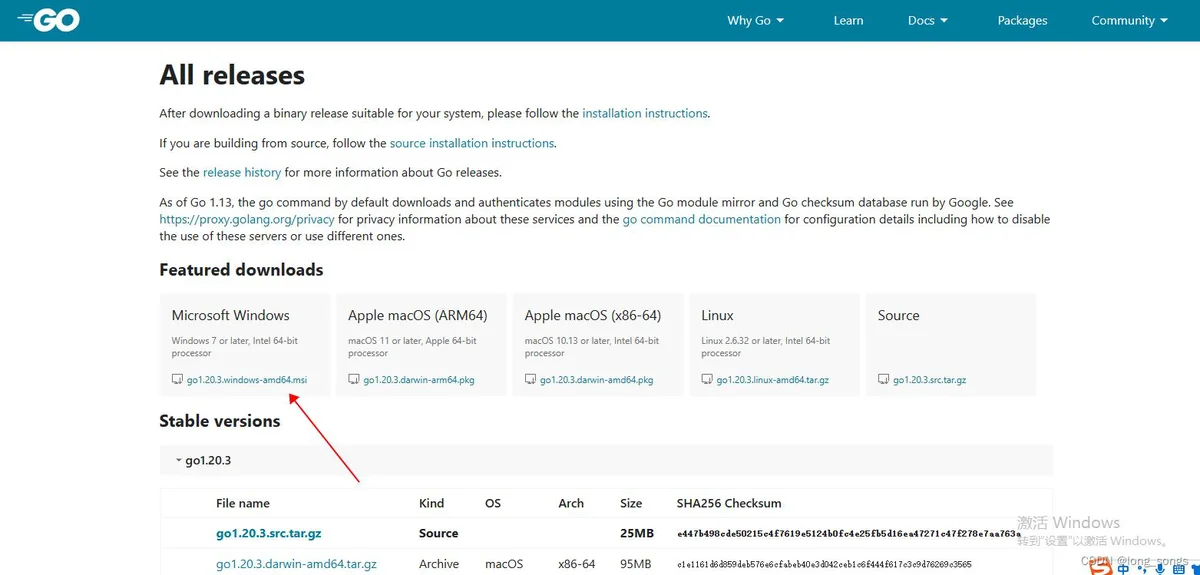Click download icon beside featured go1.20.3.src.tar.gz
This screenshot has width=1200, height=575.
coord(883,380)
